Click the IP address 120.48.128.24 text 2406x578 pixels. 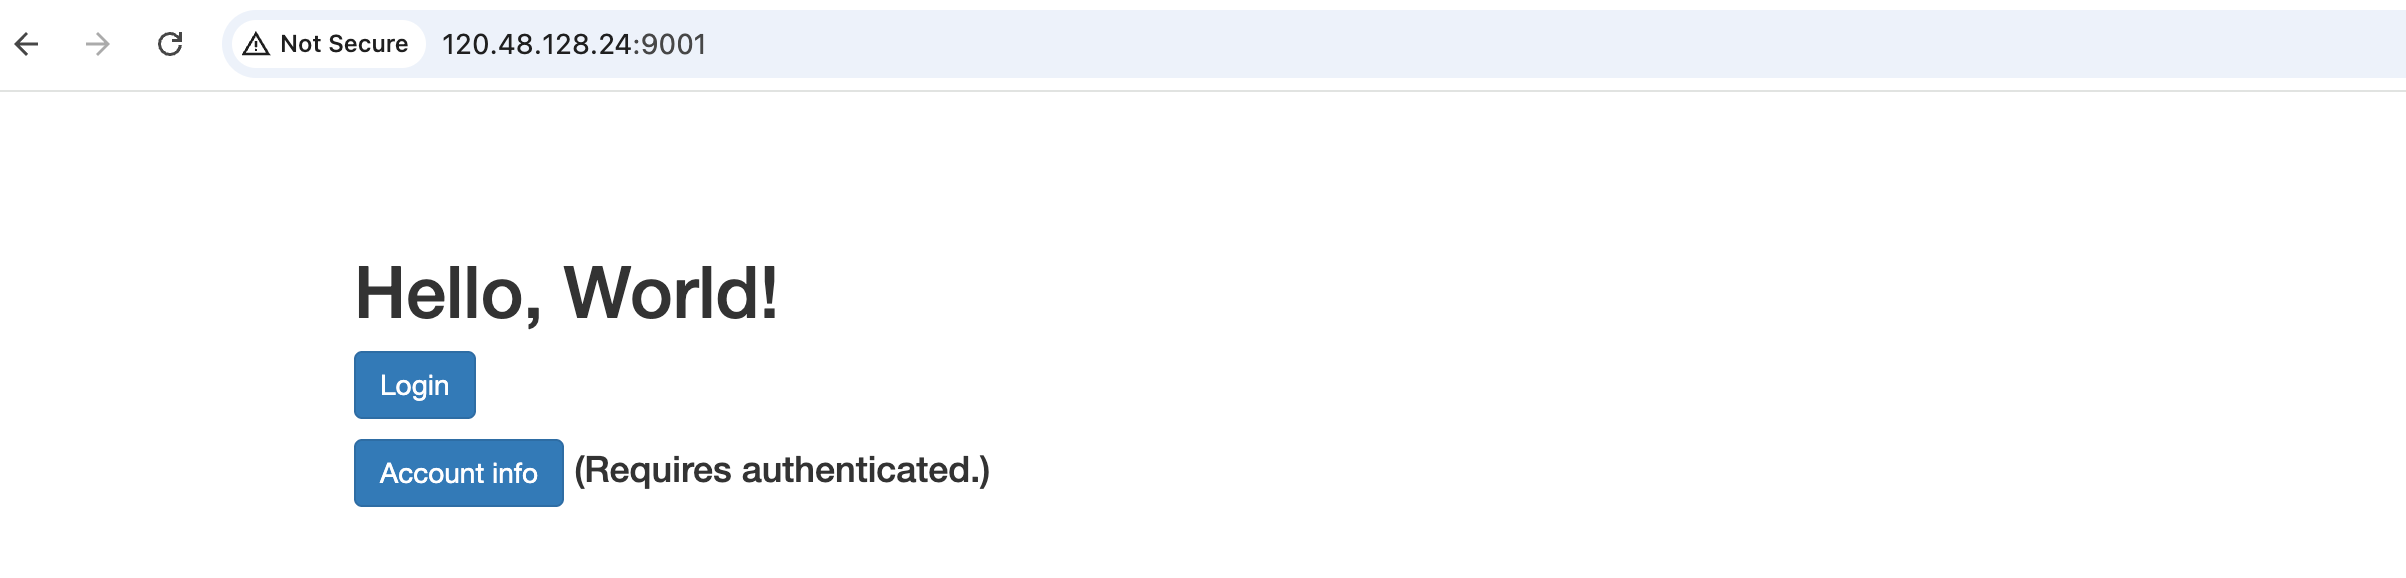[536, 44]
